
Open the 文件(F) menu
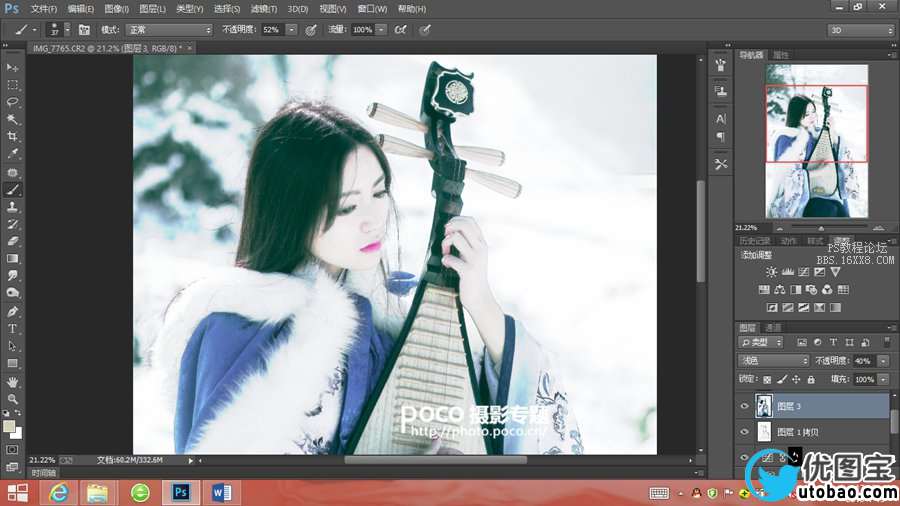(44, 9)
